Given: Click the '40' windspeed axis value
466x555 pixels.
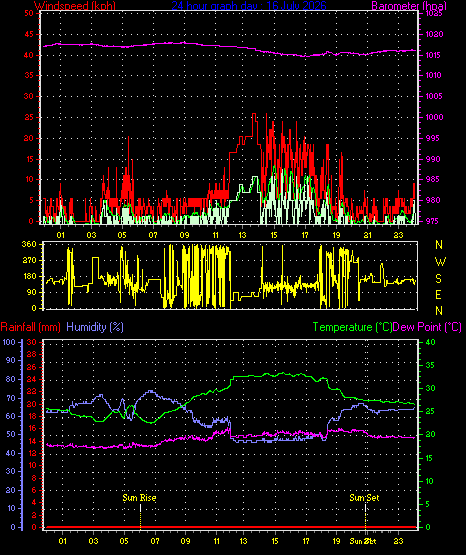Looking at the screenshot, I should [29, 55].
